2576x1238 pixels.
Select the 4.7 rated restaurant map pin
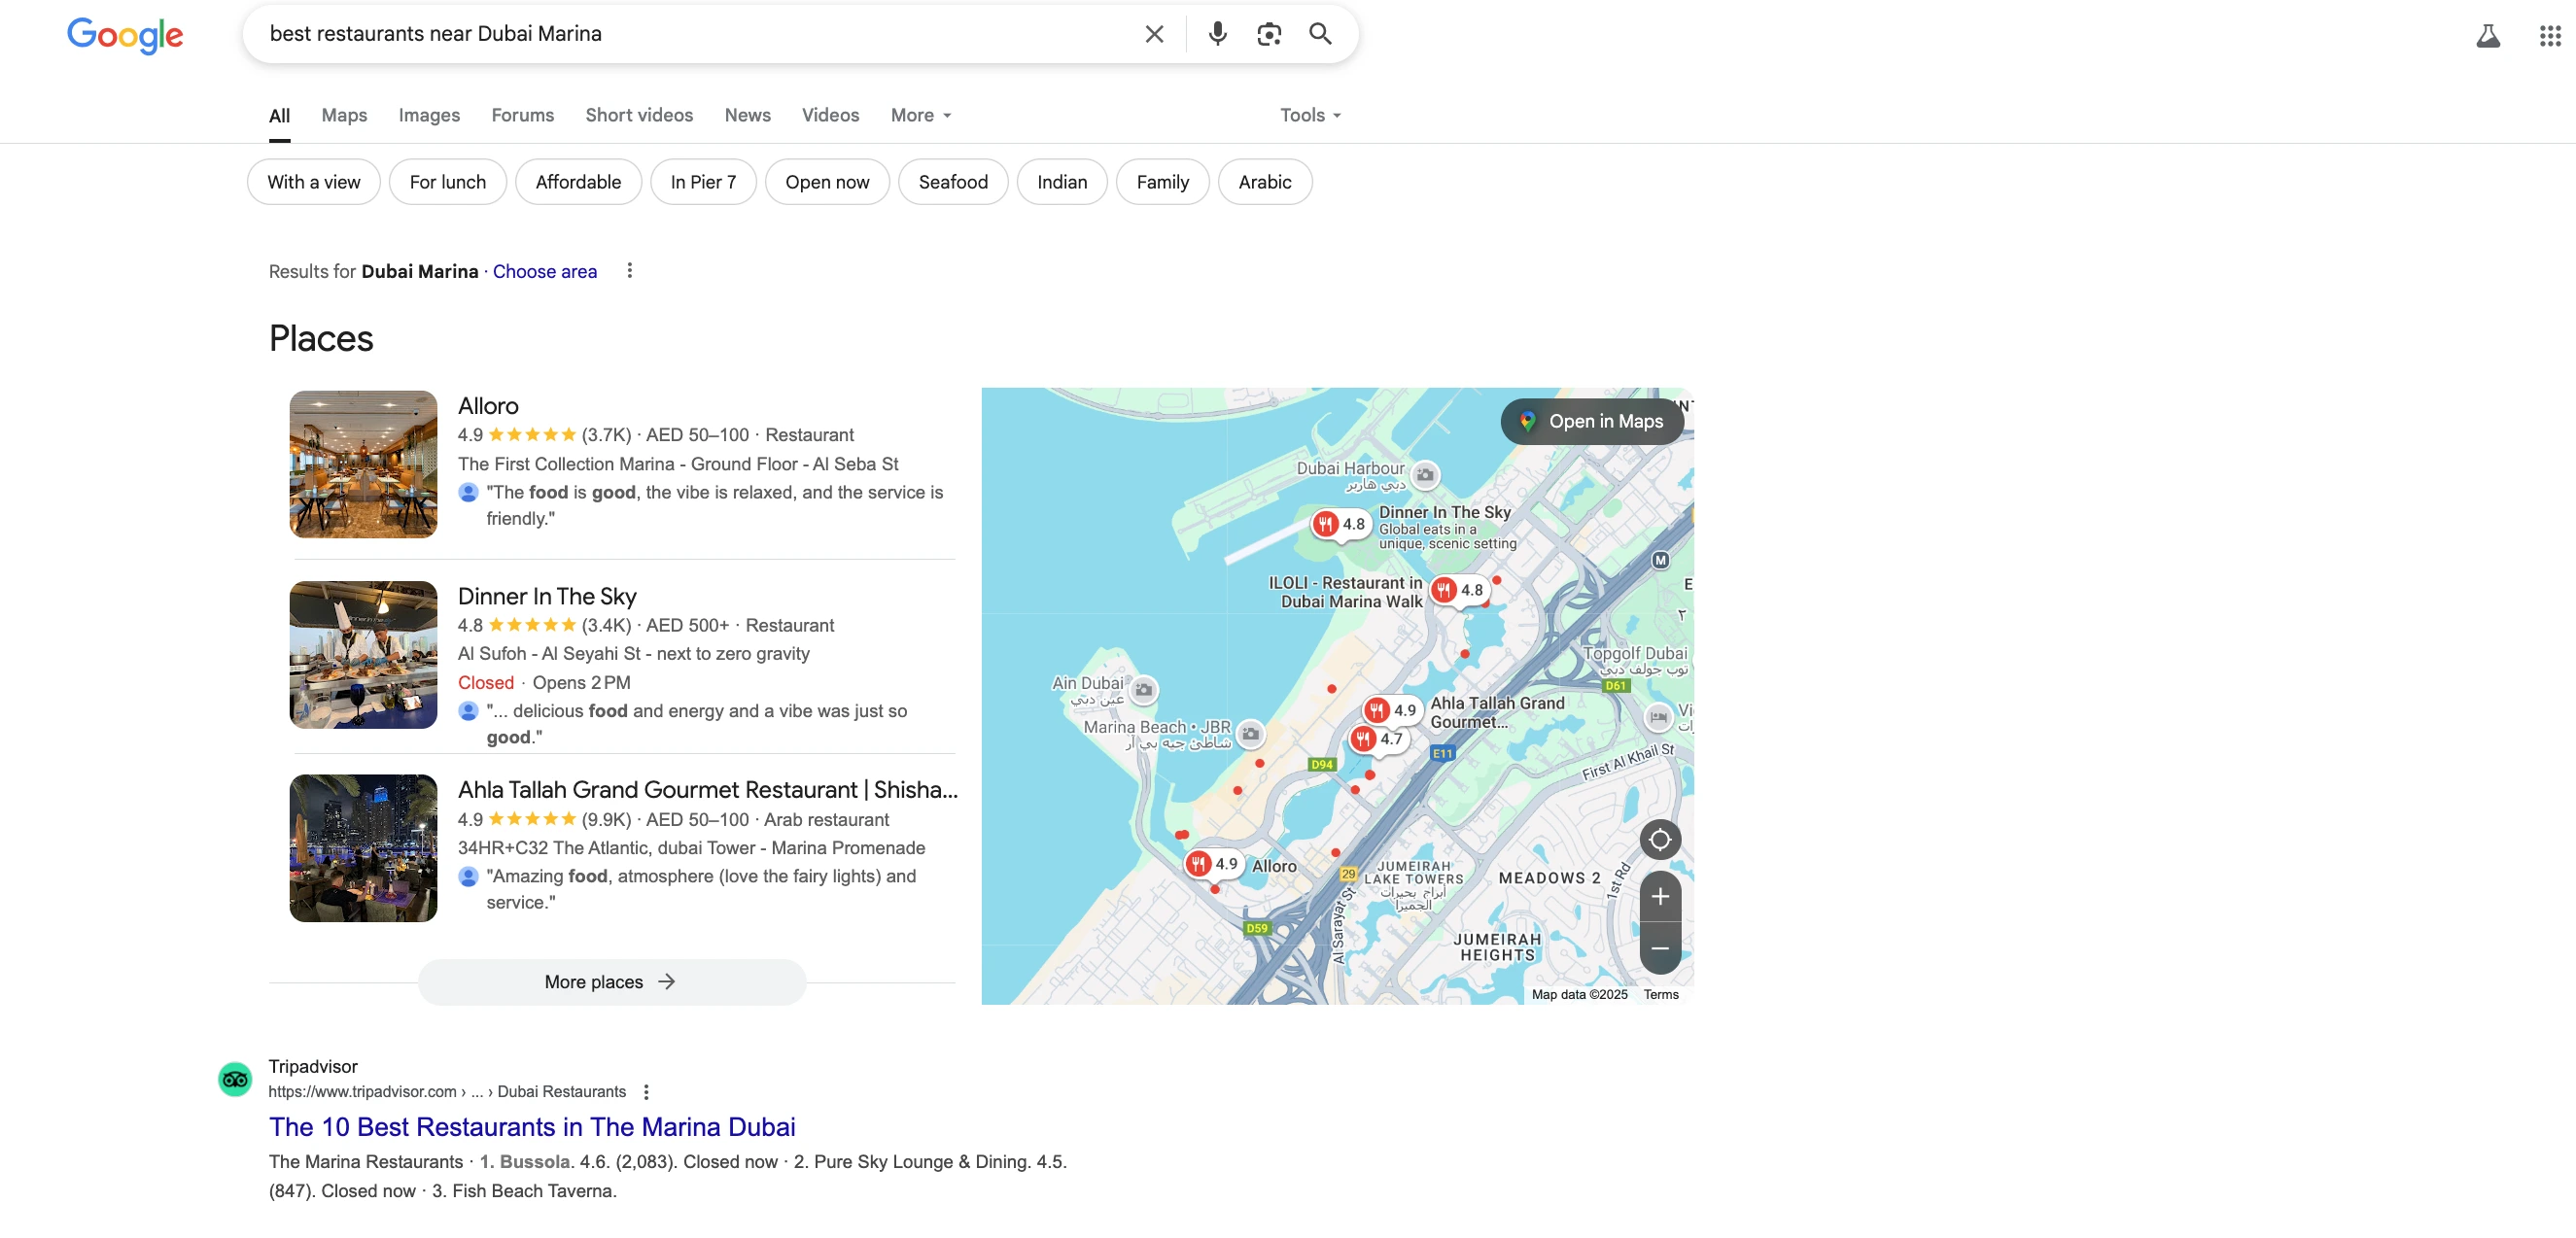[1377, 739]
